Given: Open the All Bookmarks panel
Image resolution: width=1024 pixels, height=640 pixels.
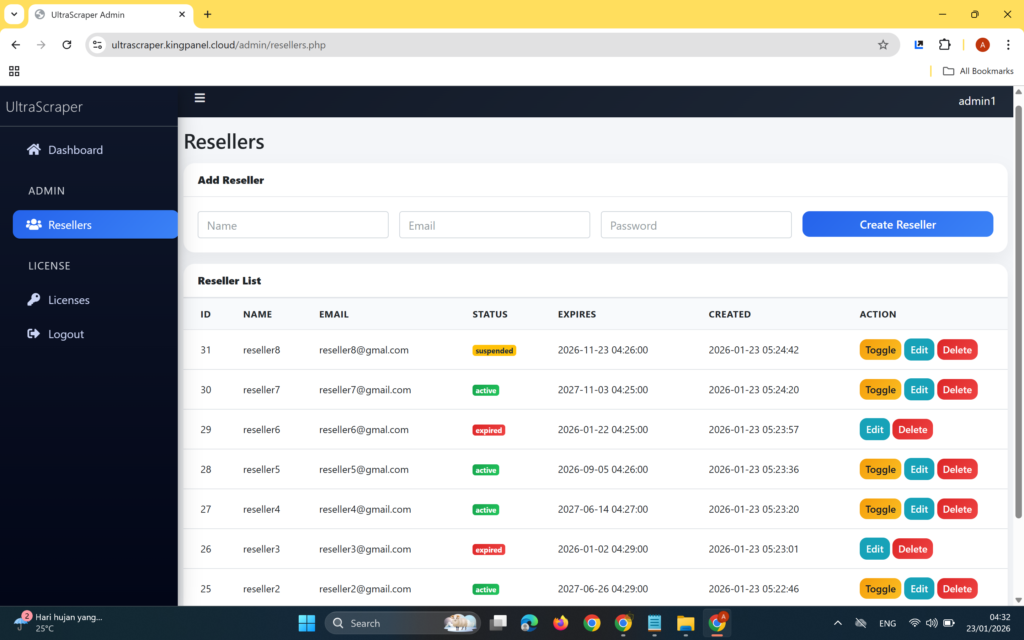Looking at the screenshot, I should pyautogui.click(x=975, y=70).
